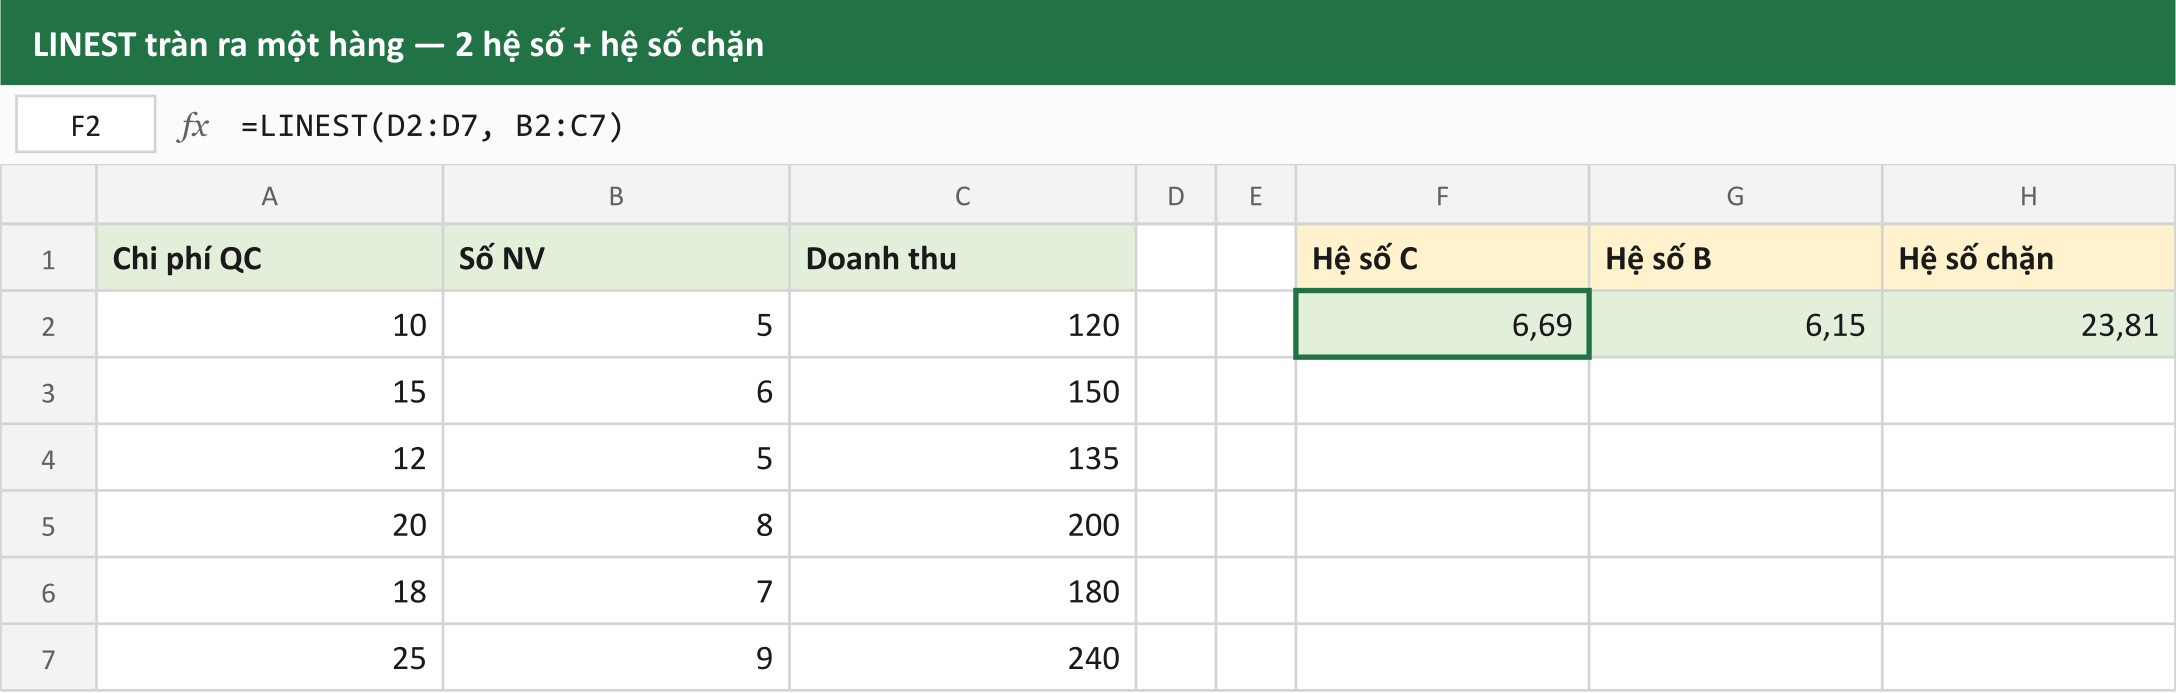2176x693 pixels.
Task: Select column H header
Action: (x=2029, y=196)
